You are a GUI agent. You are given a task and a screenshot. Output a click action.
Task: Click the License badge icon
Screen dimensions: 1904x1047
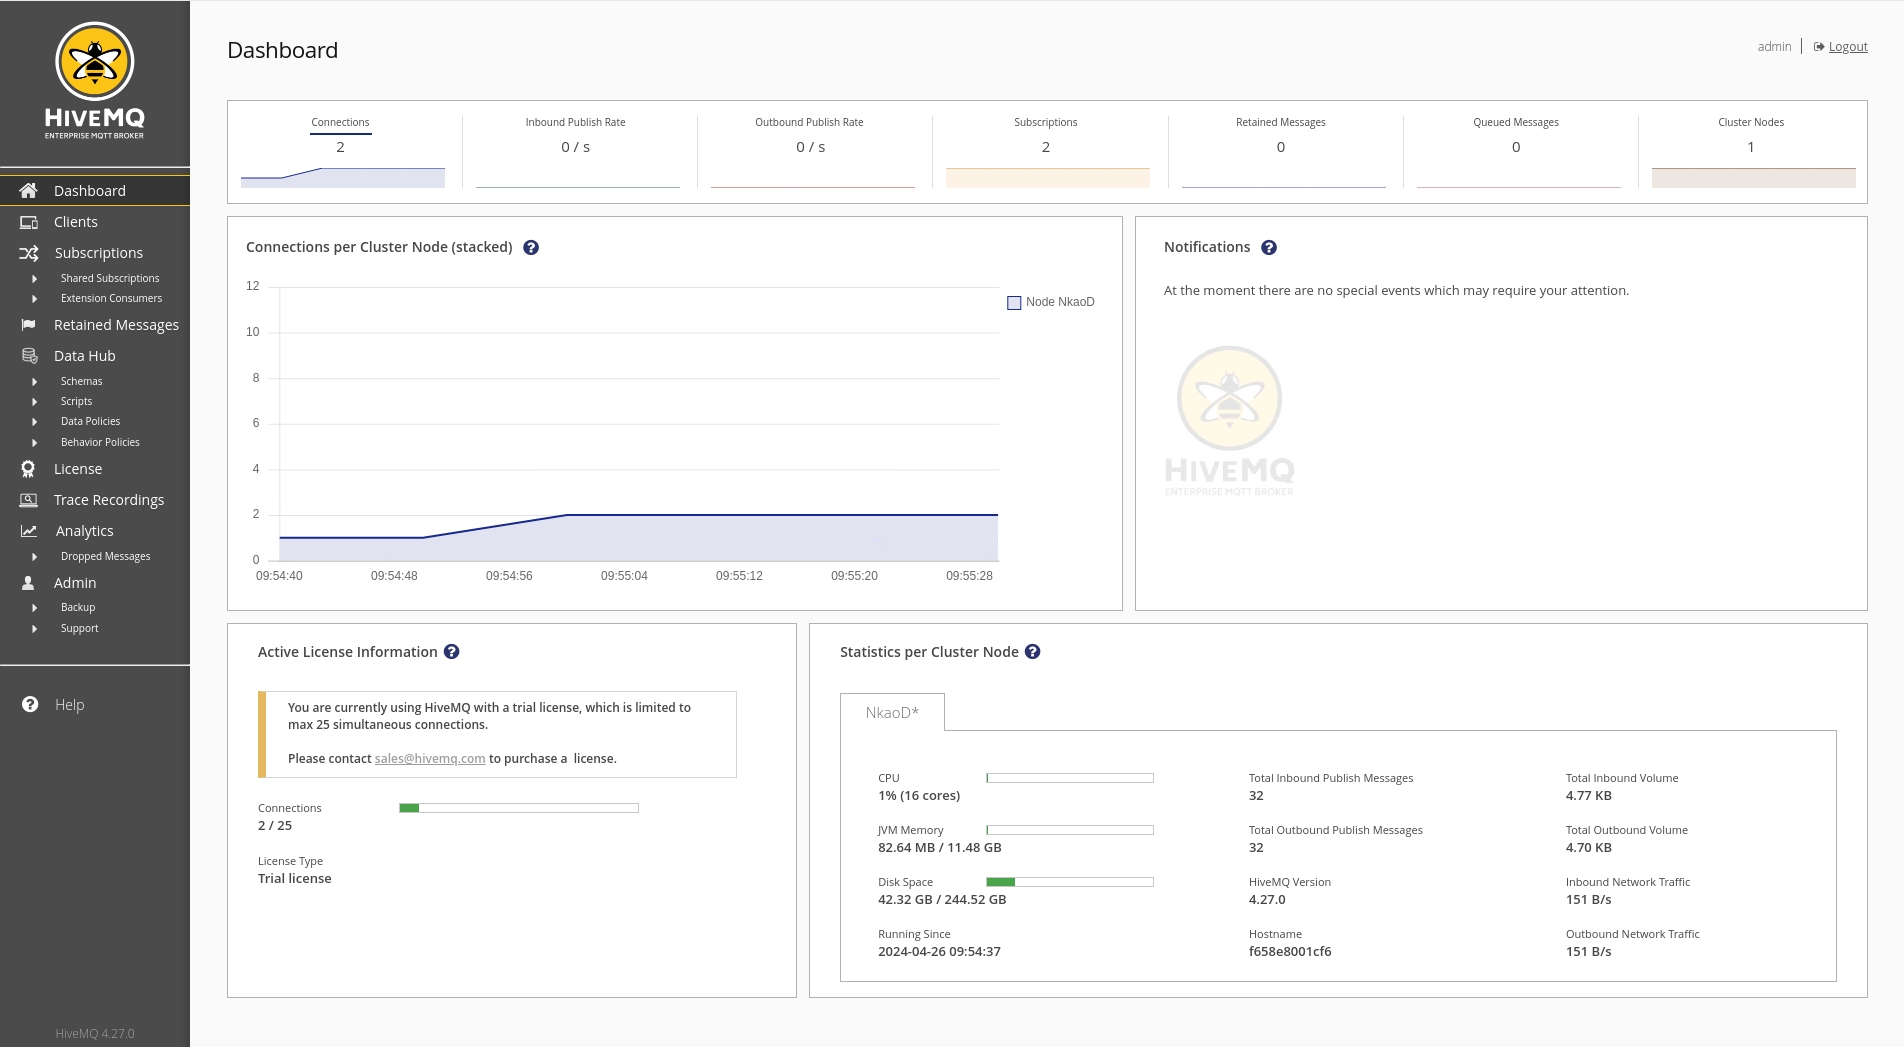pyautogui.click(x=29, y=469)
